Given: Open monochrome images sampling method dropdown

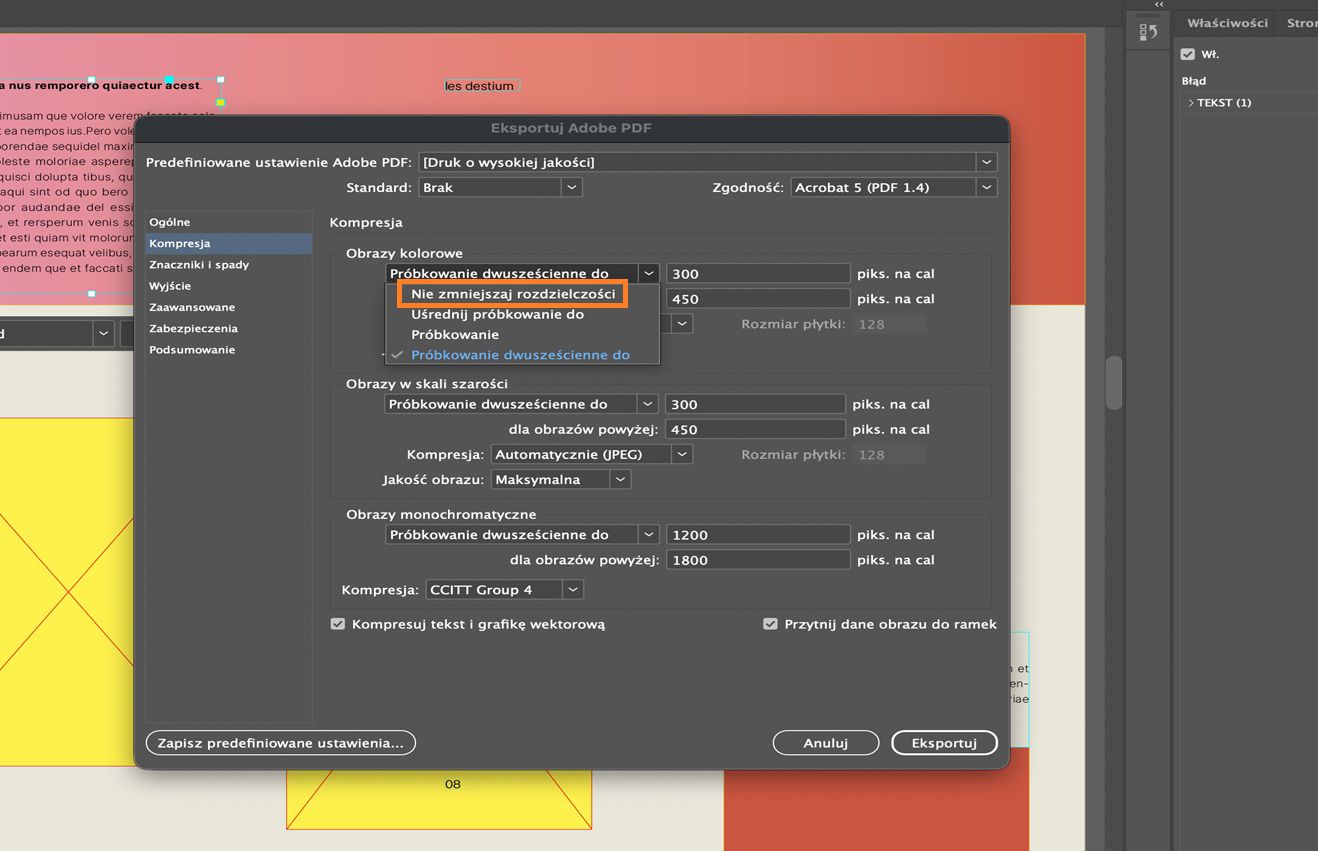Looking at the screenshot, I should (x=521, y=535).
